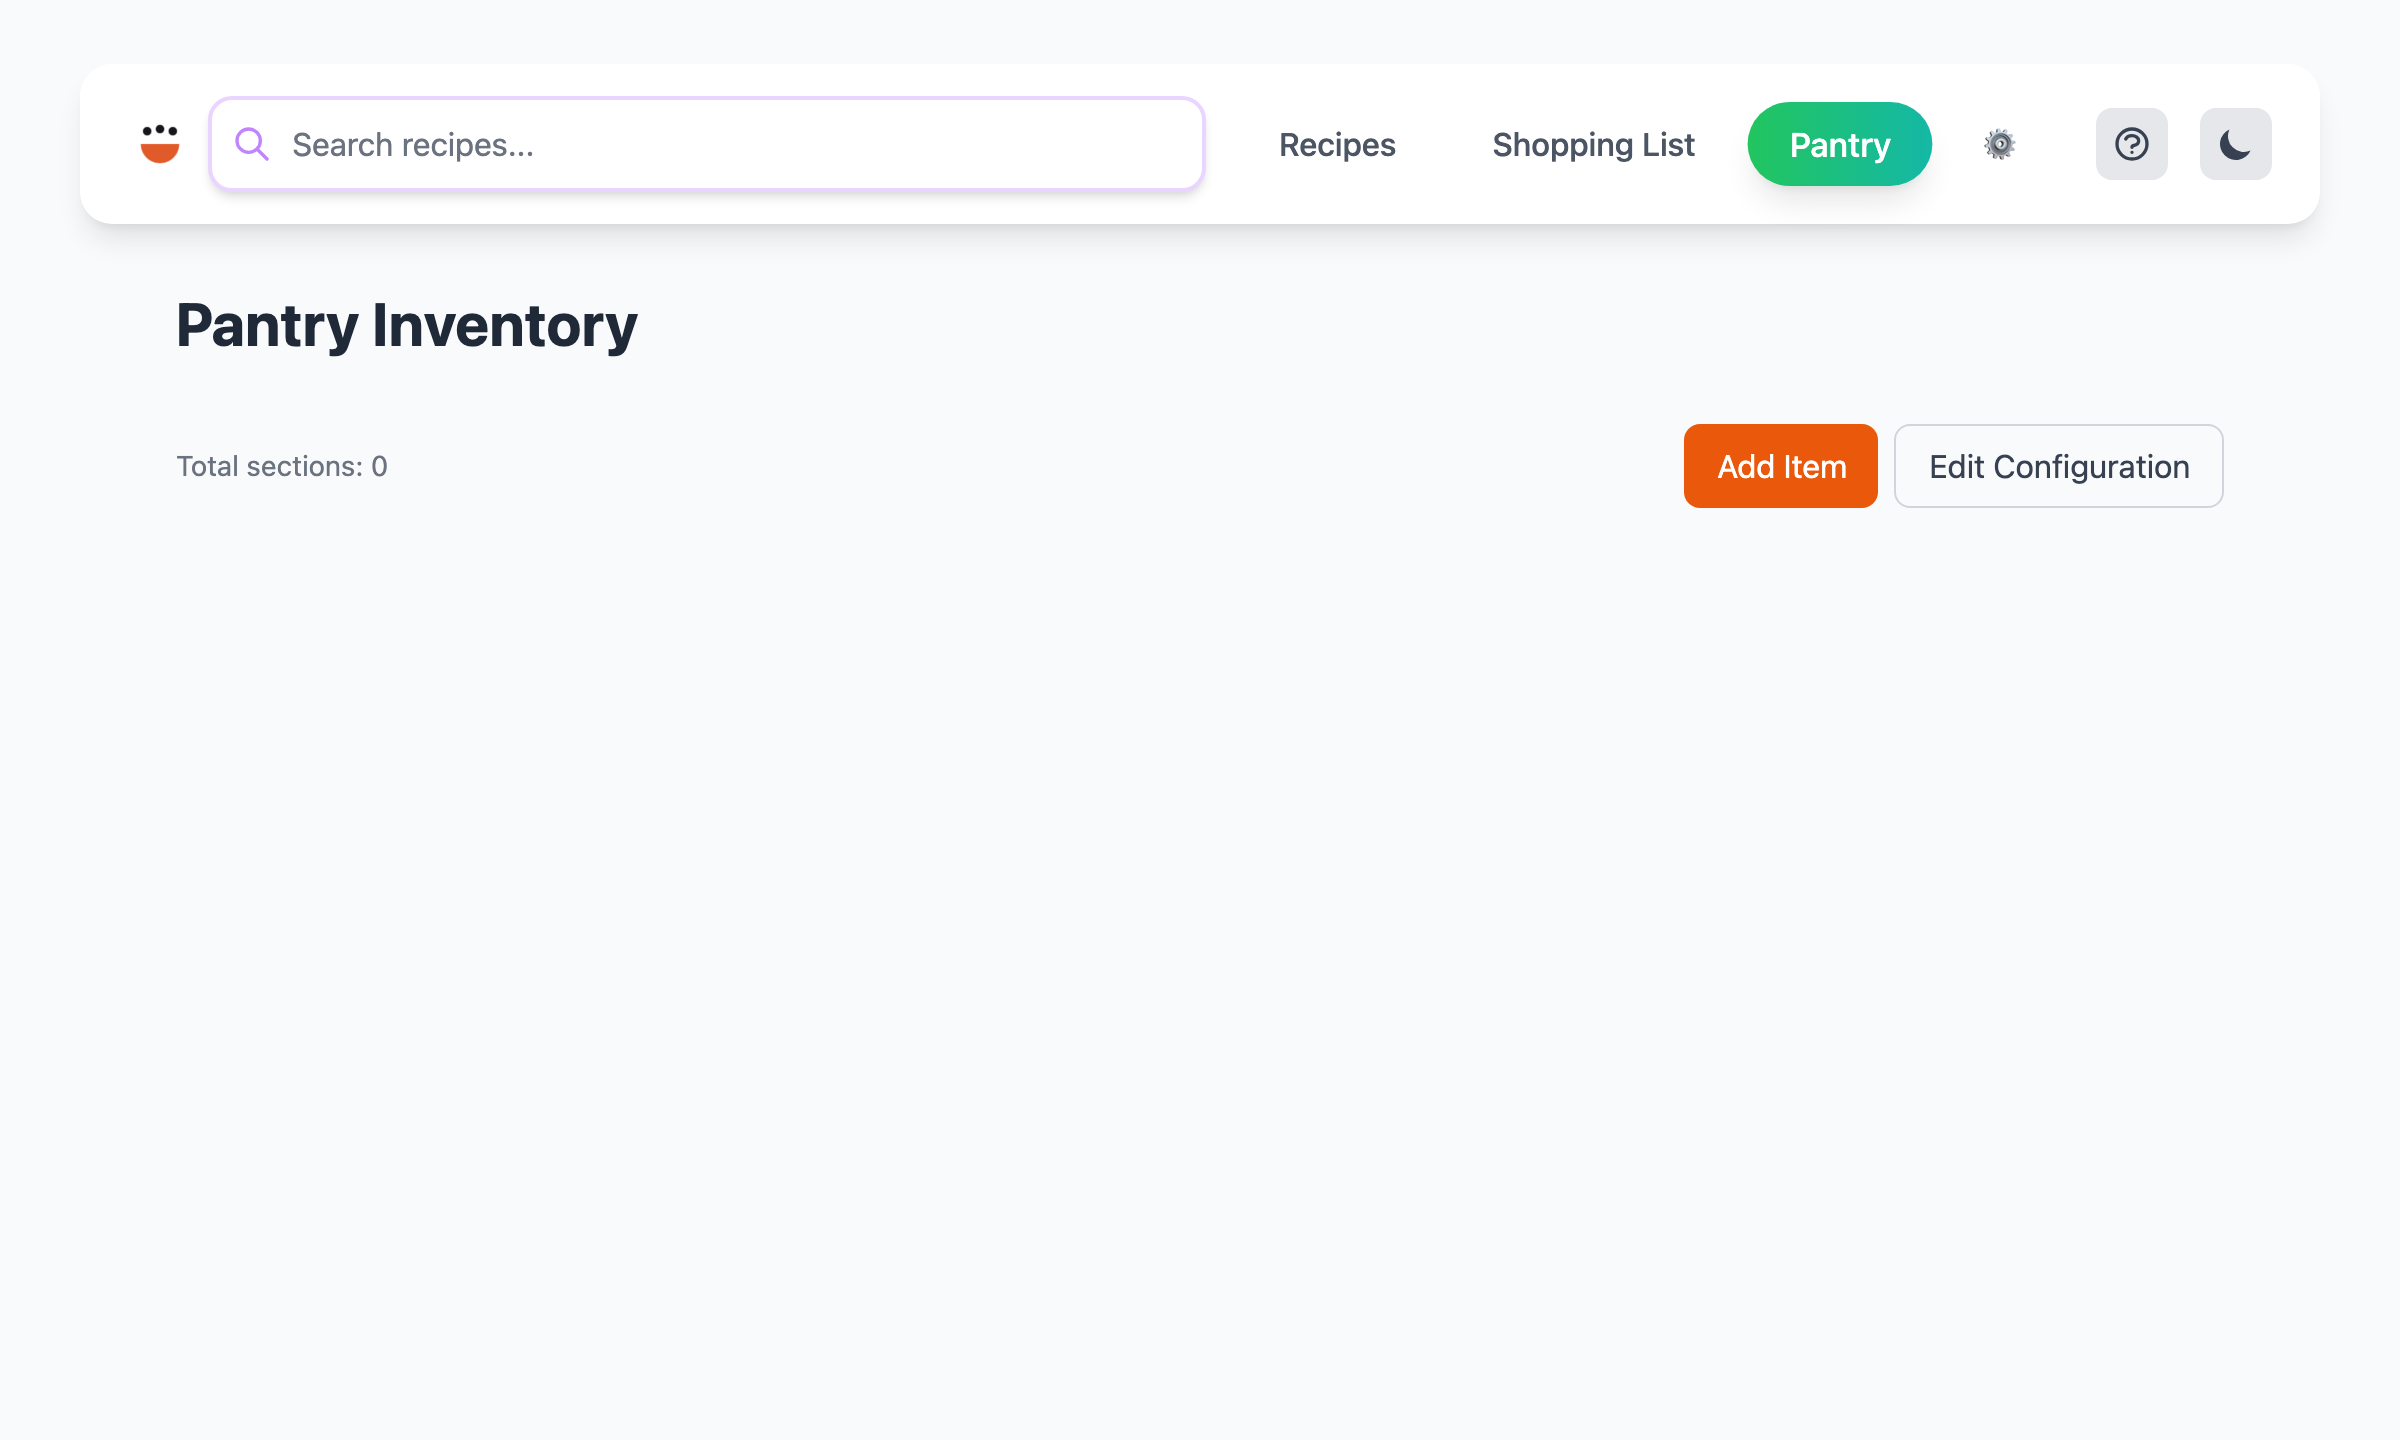Go to the Recipes page
Viewport: 2400px width, 1440px height.
[x=1337, y=144]
